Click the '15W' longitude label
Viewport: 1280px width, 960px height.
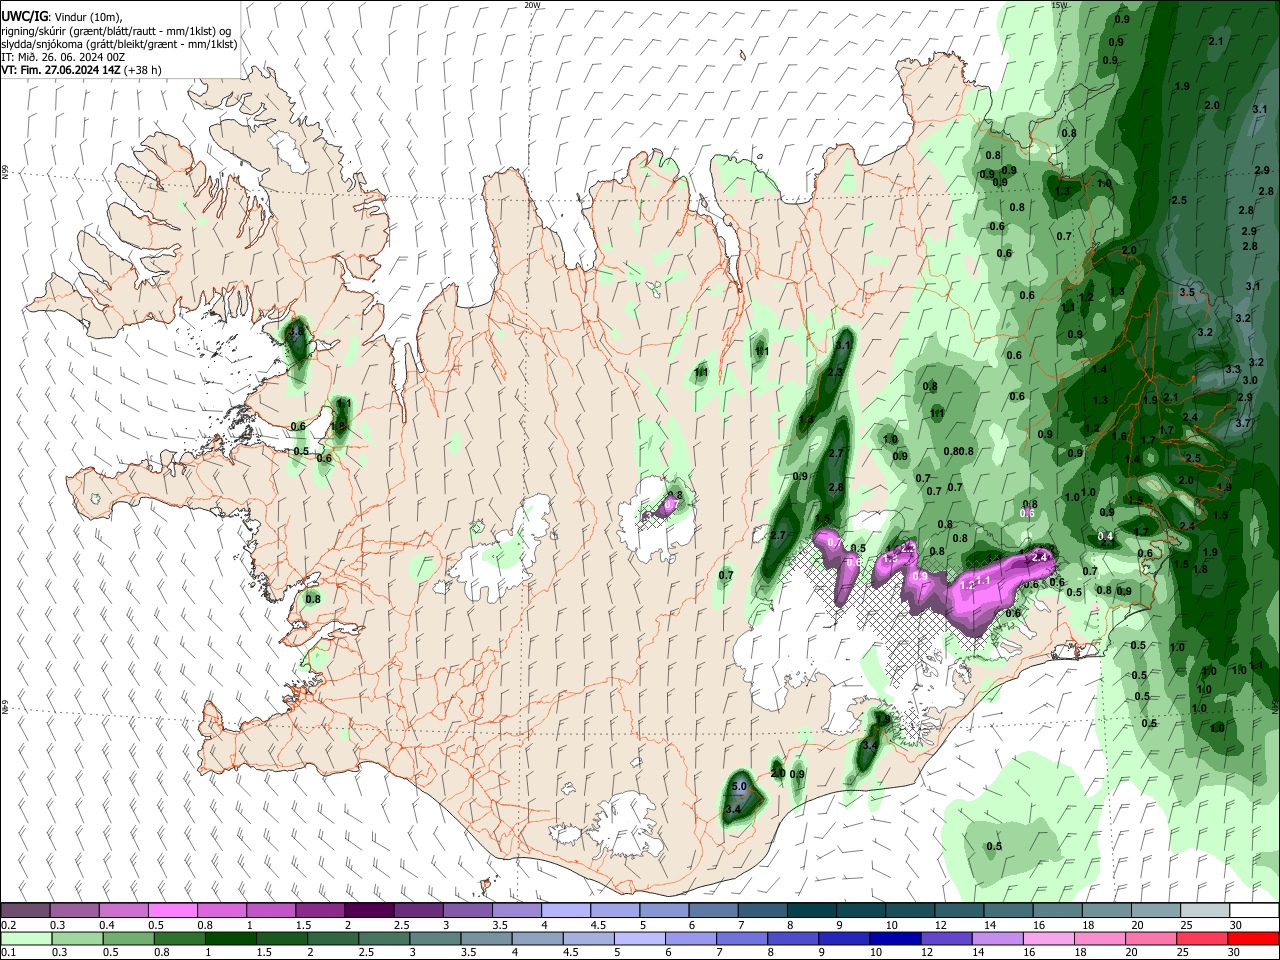(x=1059, y=5)
